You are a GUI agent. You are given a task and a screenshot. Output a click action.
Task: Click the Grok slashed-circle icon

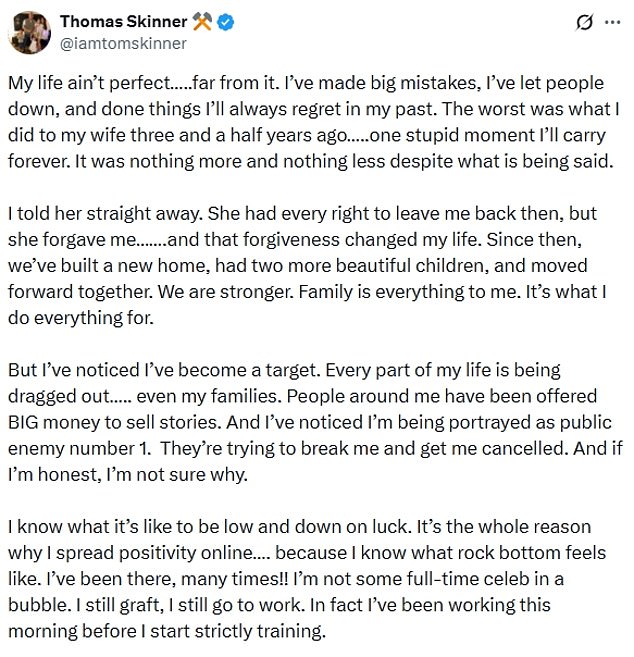(584, 22)
